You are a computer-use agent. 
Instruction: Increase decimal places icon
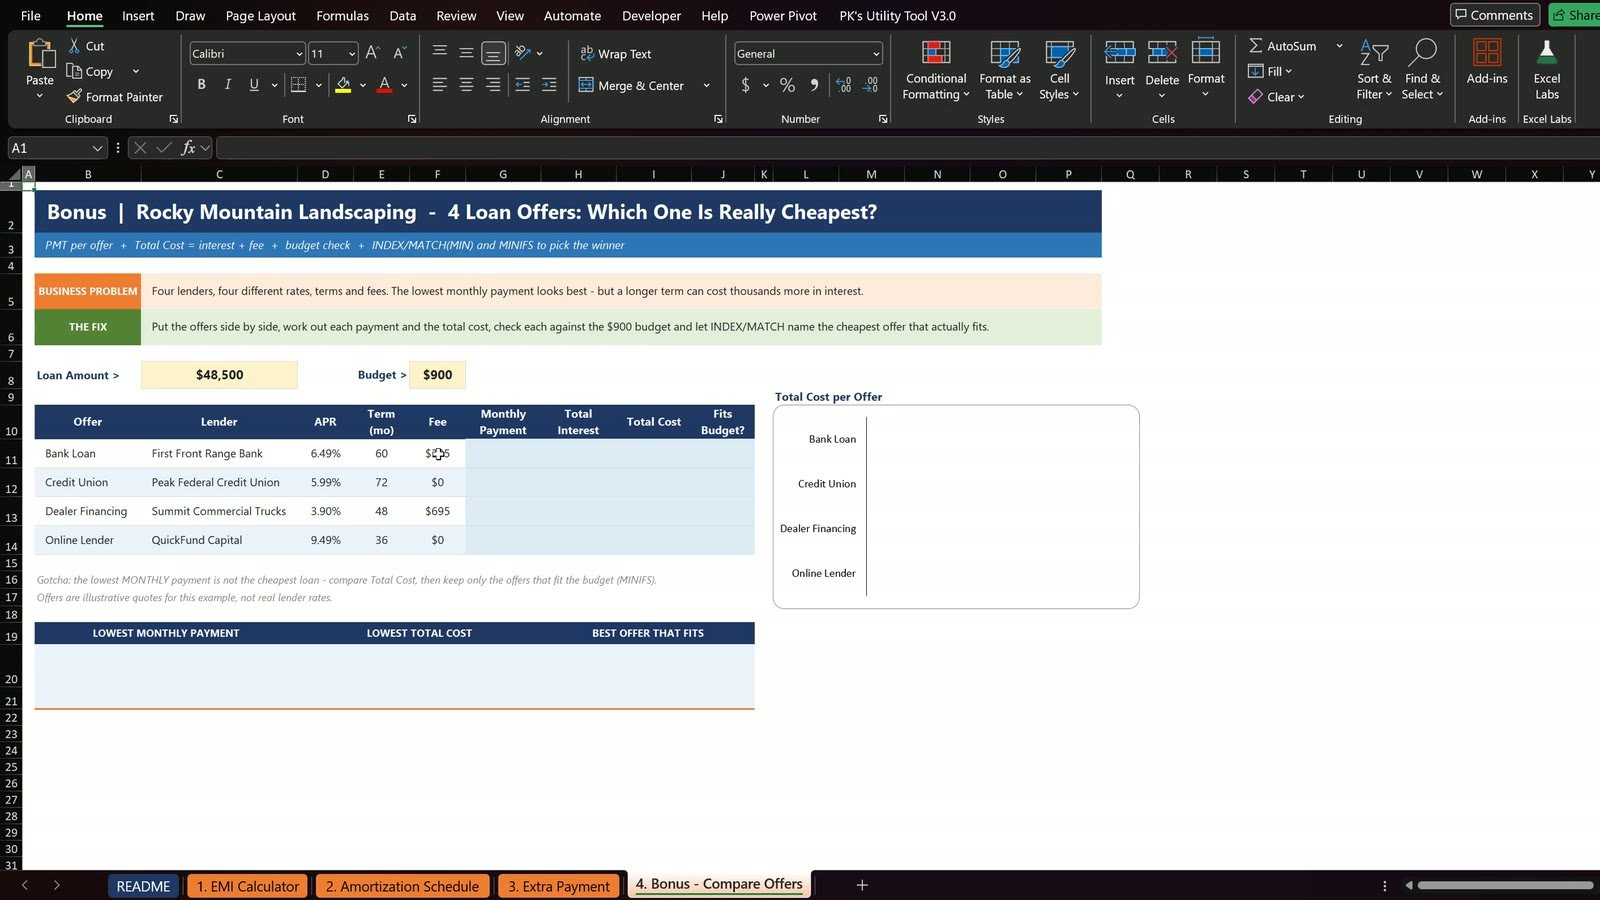[x=844, y=85]
